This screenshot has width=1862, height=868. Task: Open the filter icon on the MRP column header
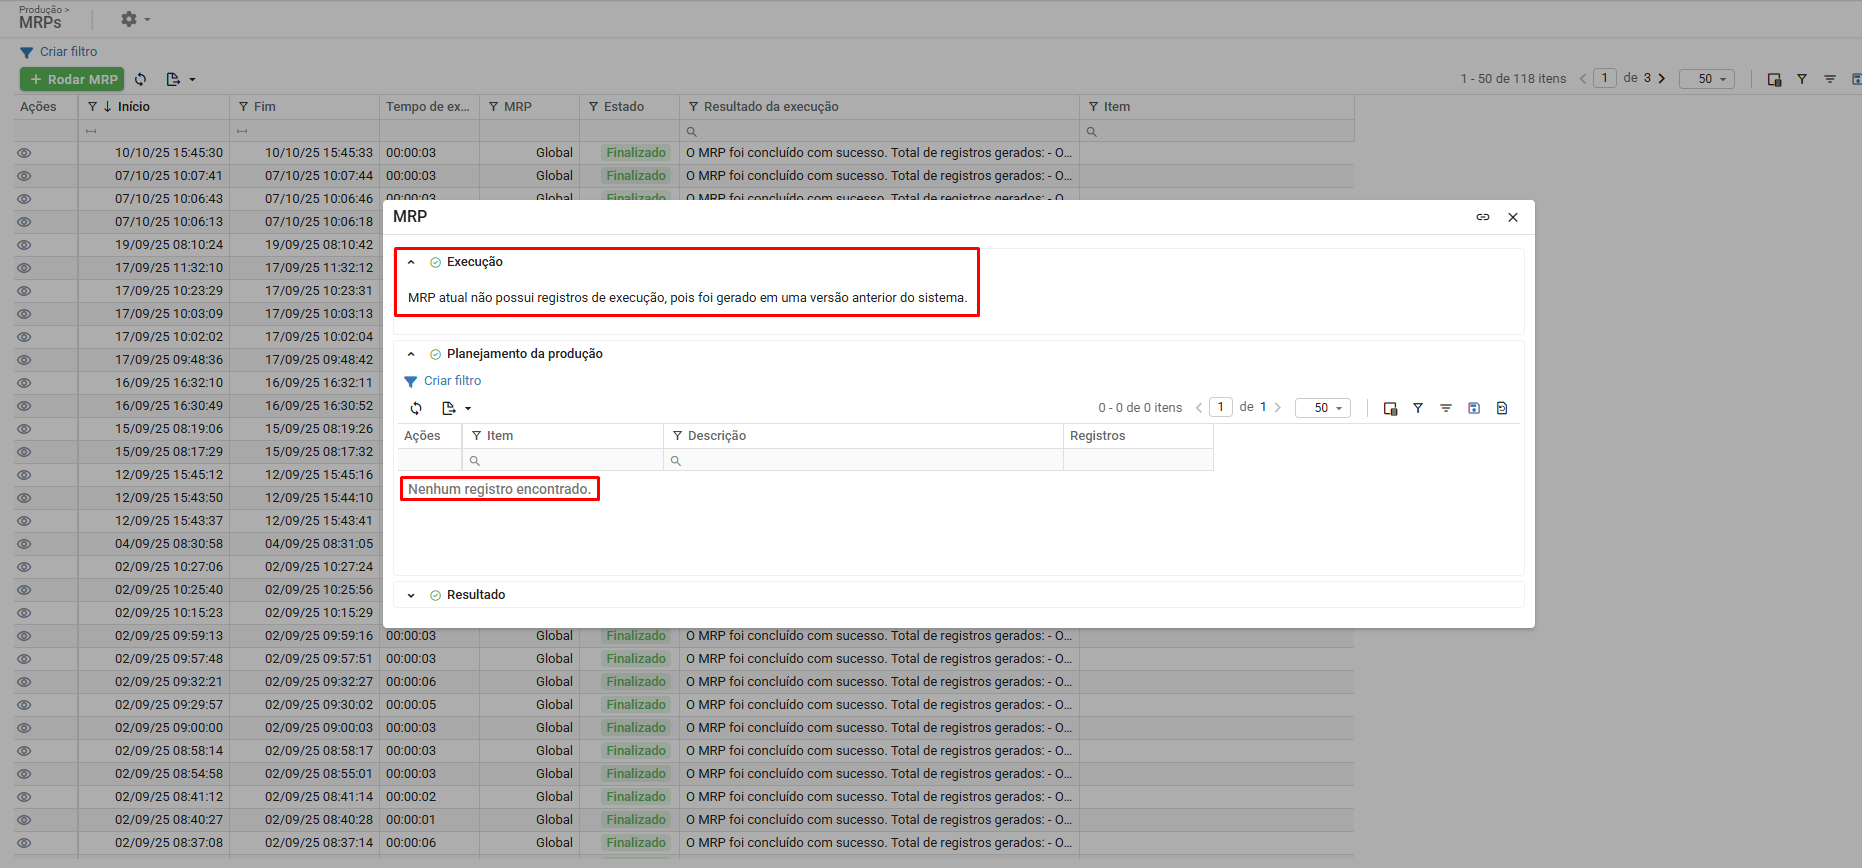coord(493,107)
